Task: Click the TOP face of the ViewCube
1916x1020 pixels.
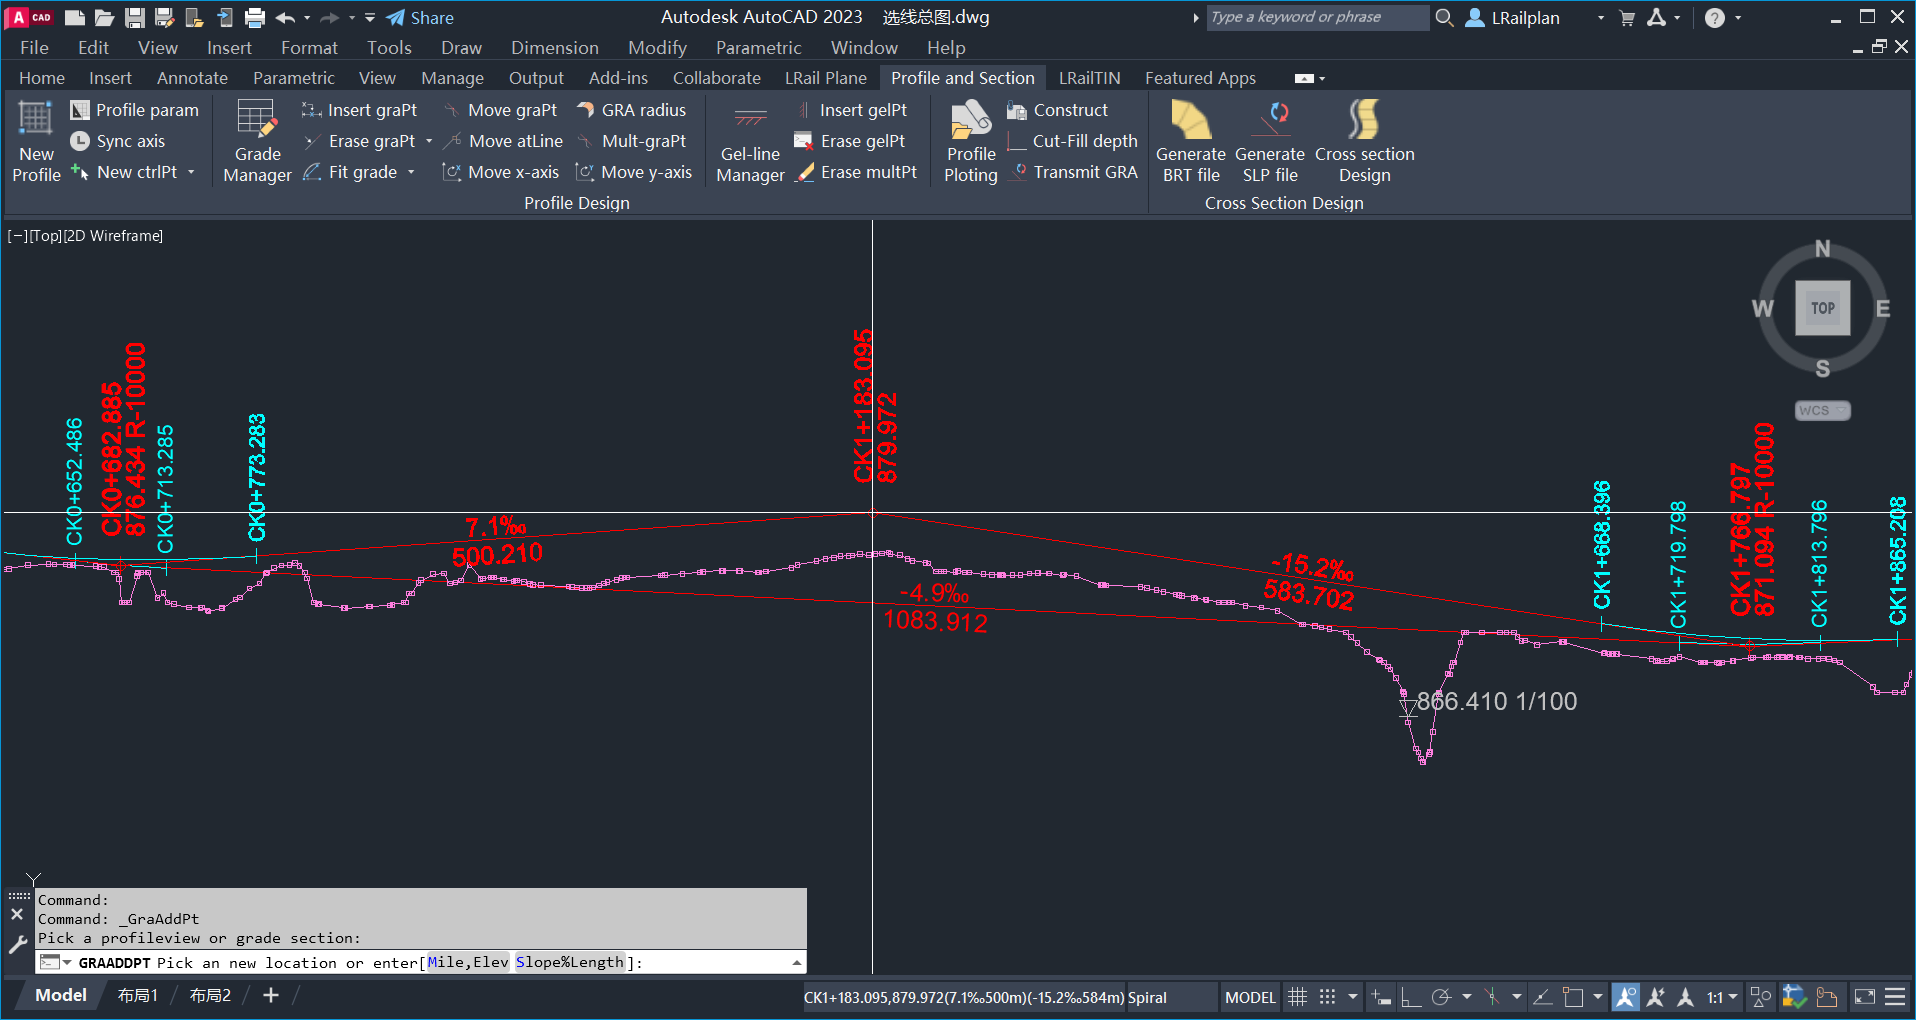Action: (x=1822, y=308)
